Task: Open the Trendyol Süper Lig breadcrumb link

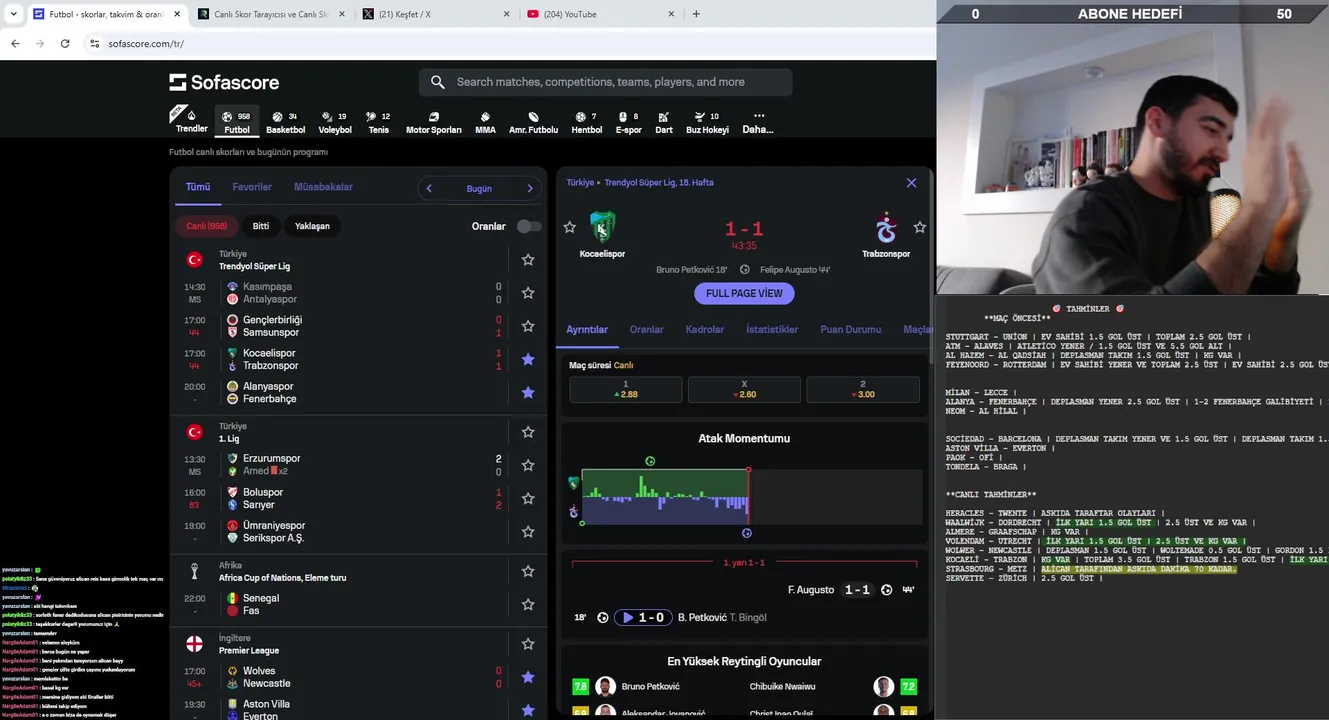Action: (x=659, y=183)
